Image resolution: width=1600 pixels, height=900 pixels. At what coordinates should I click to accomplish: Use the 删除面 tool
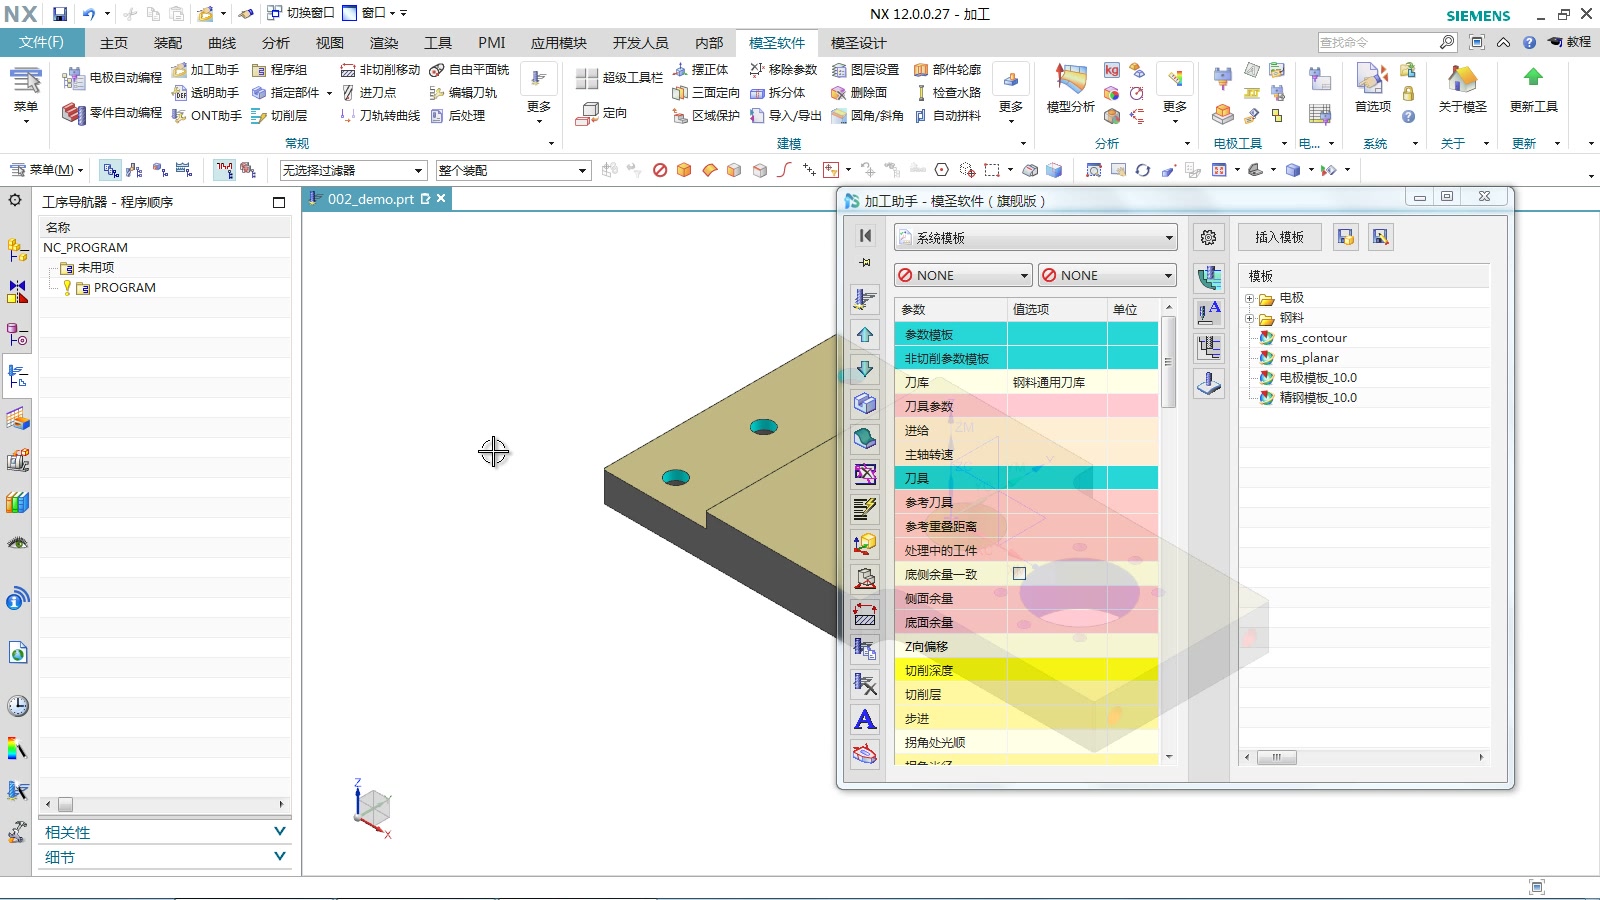pos(859,93)
